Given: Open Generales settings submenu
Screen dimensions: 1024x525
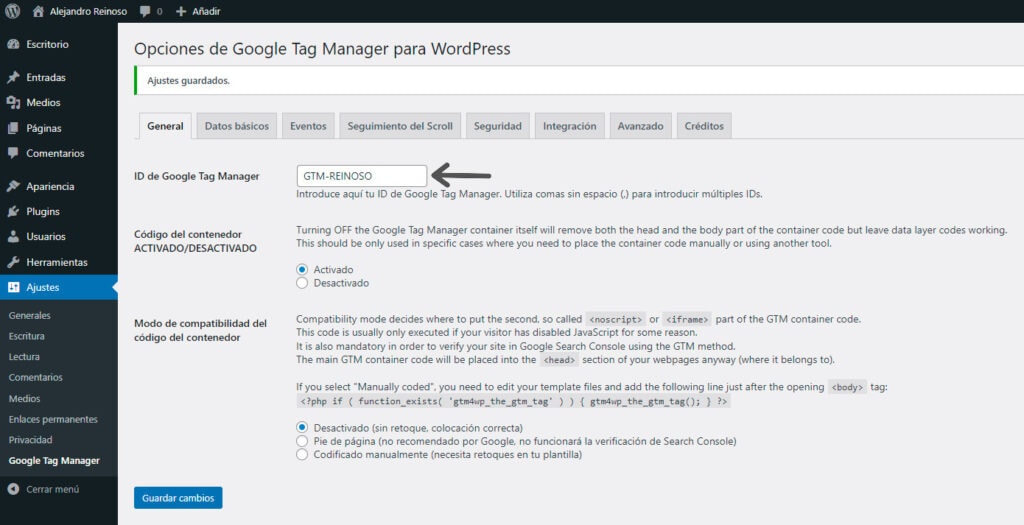Looking at the screenshot, I should click(x=29, y=315).
